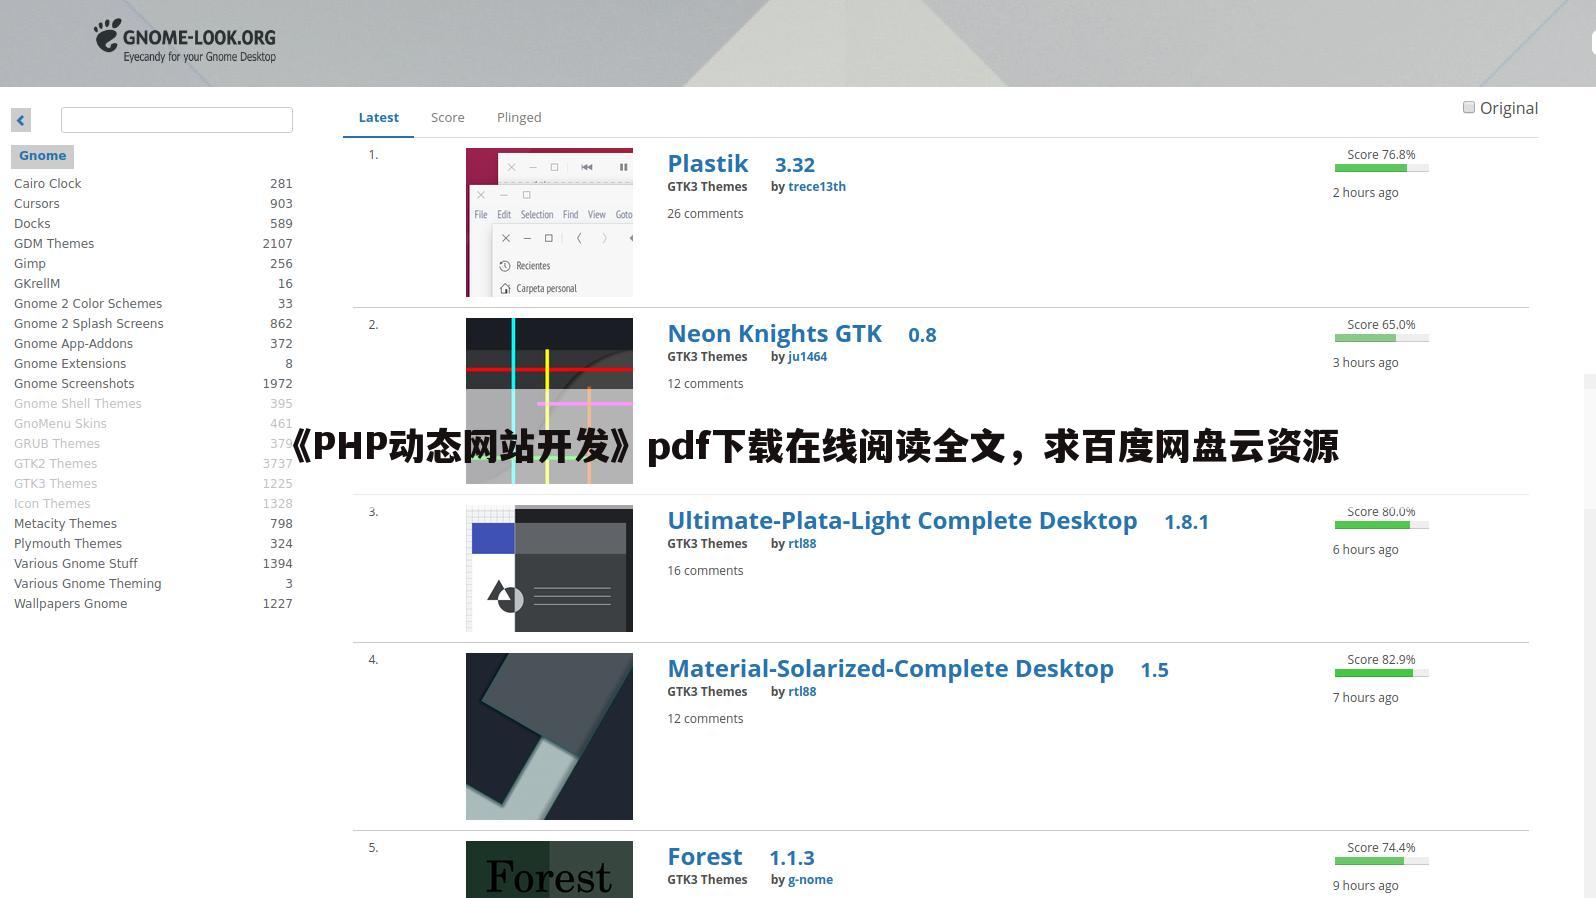Open the Wallpapers Gnome category

click(x=70, y=603)
